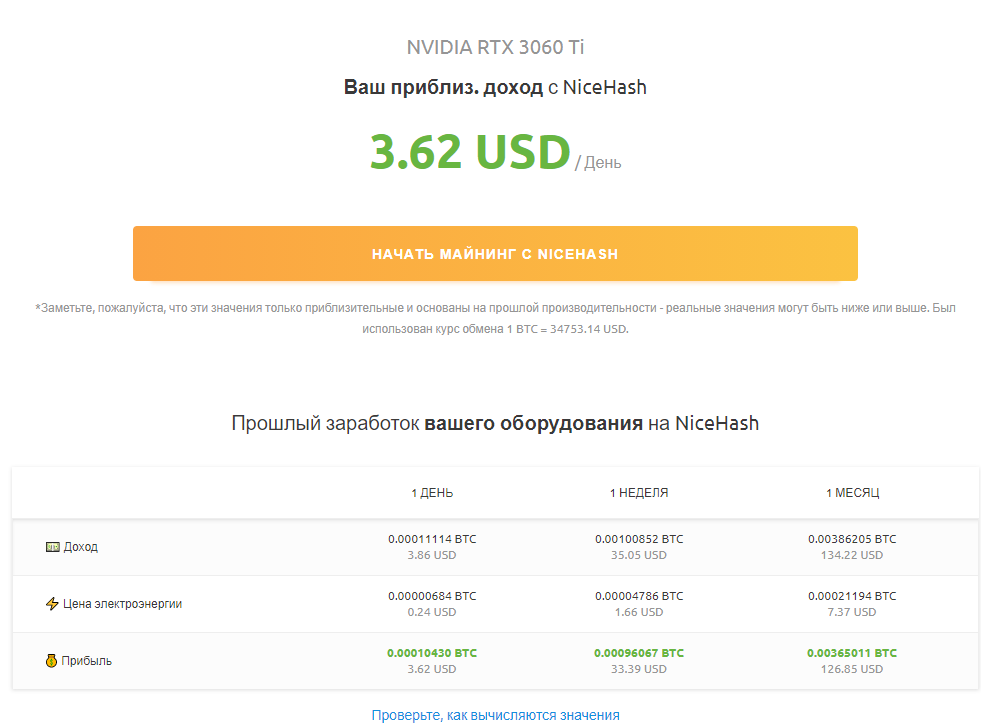Click the money bag icon next to Прибыль
The image size is (981, 727).
51,661
